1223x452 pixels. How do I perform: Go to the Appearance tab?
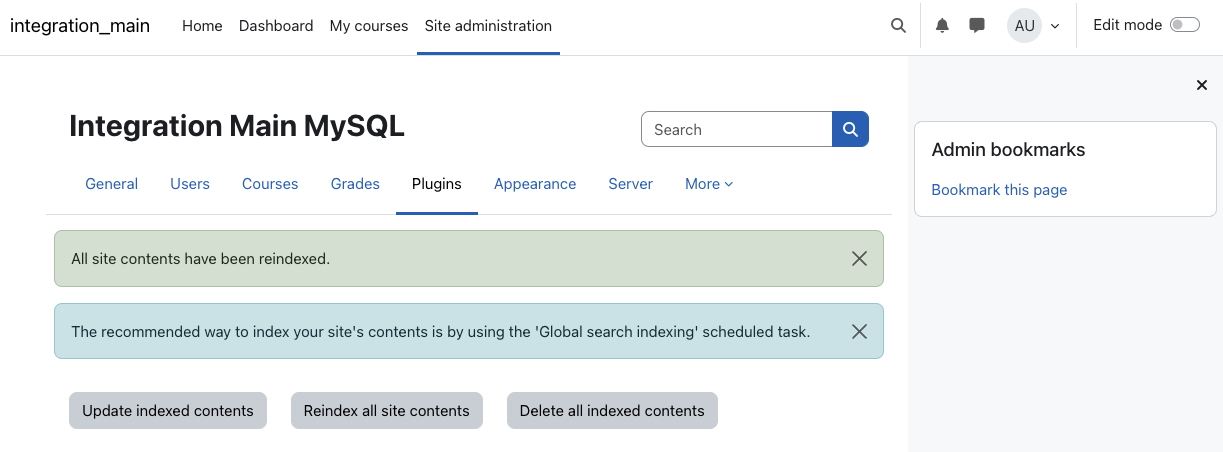pos(535,184)
